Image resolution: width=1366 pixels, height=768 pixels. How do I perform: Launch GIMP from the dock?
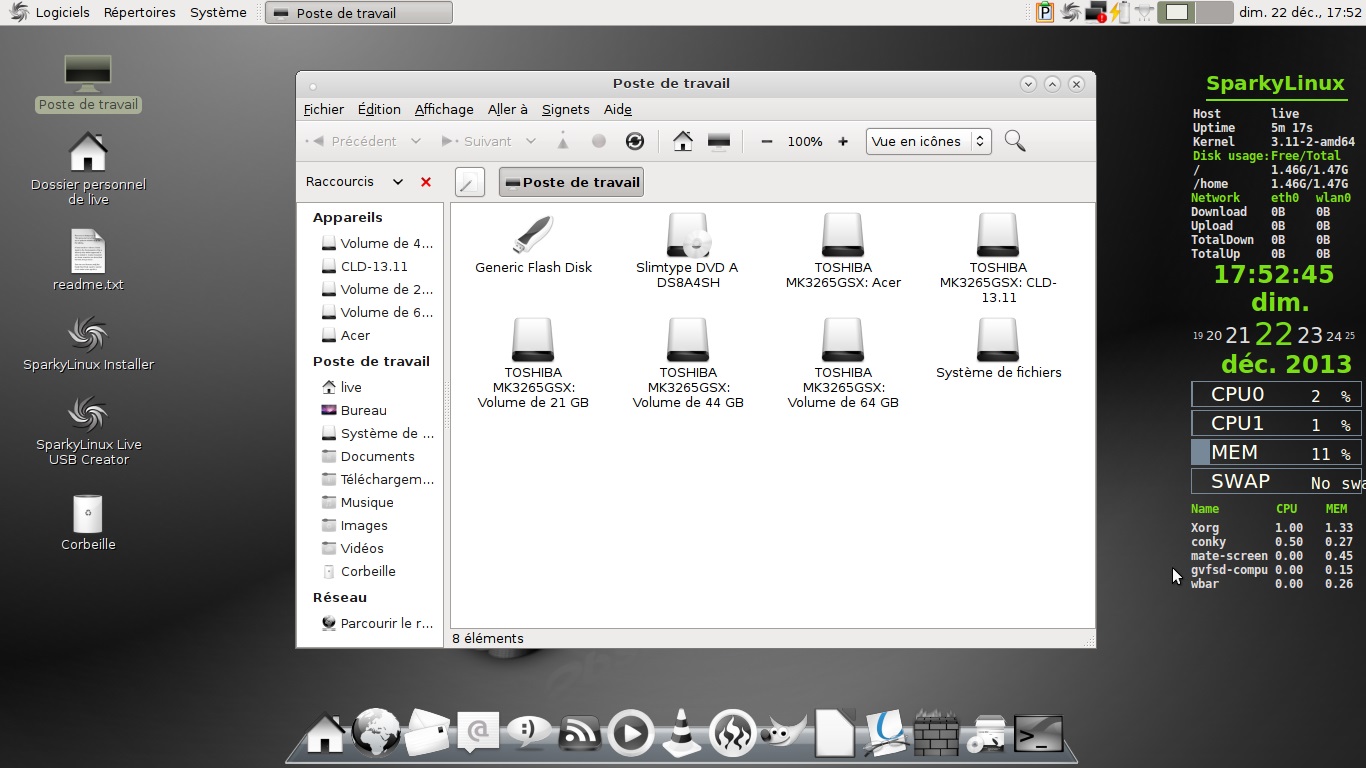pyautogui.click(x=785, y=734)
